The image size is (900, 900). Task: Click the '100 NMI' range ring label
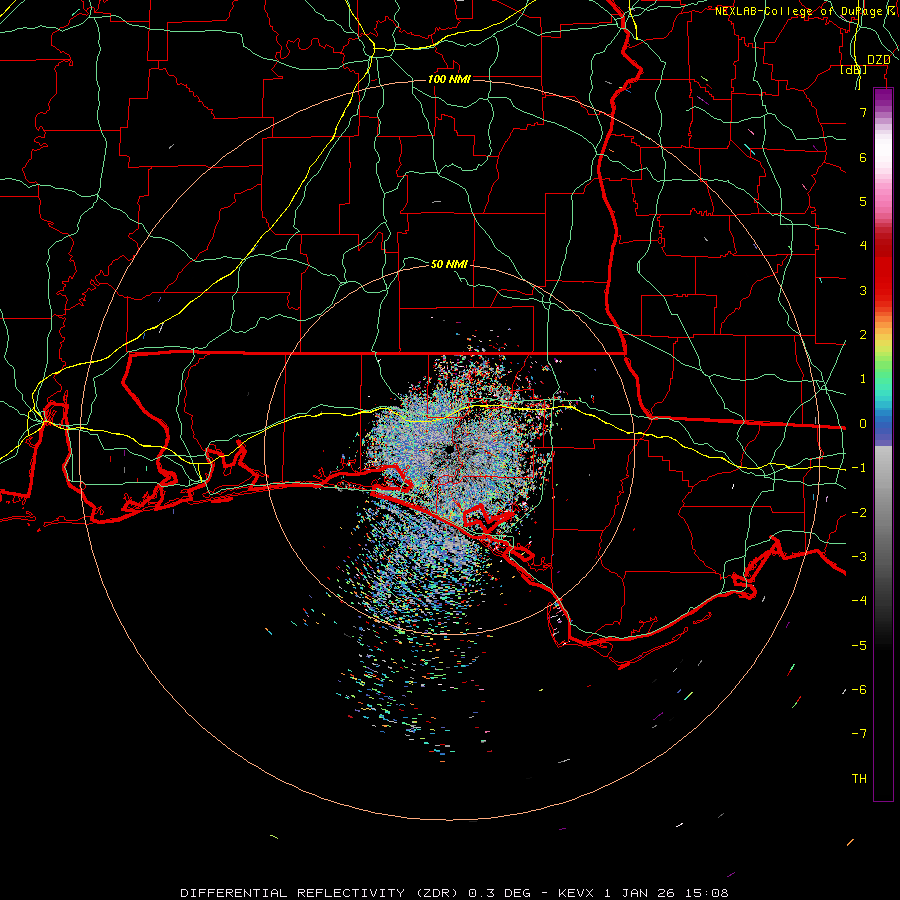point(449,79)
